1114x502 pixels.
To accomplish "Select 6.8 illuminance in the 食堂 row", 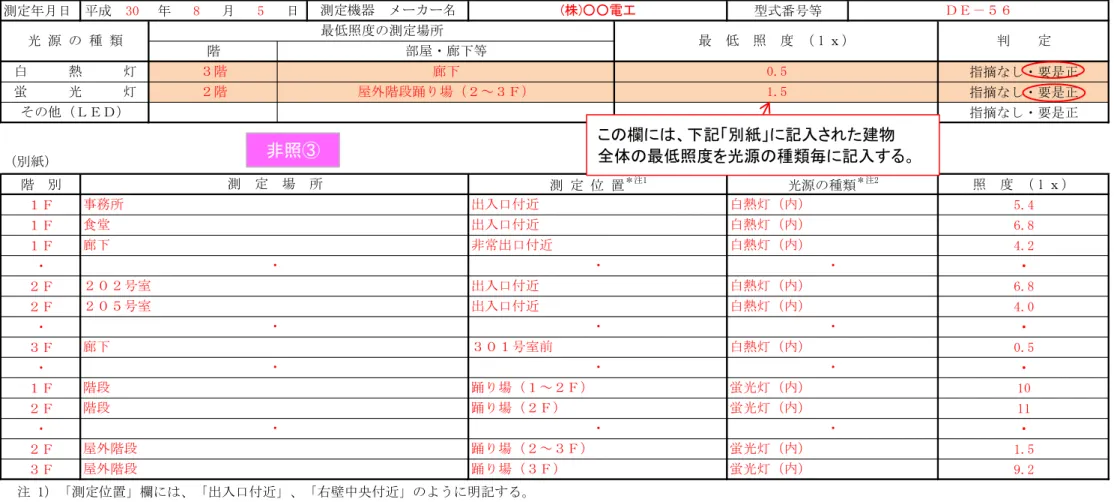I will click(1024, 224).
